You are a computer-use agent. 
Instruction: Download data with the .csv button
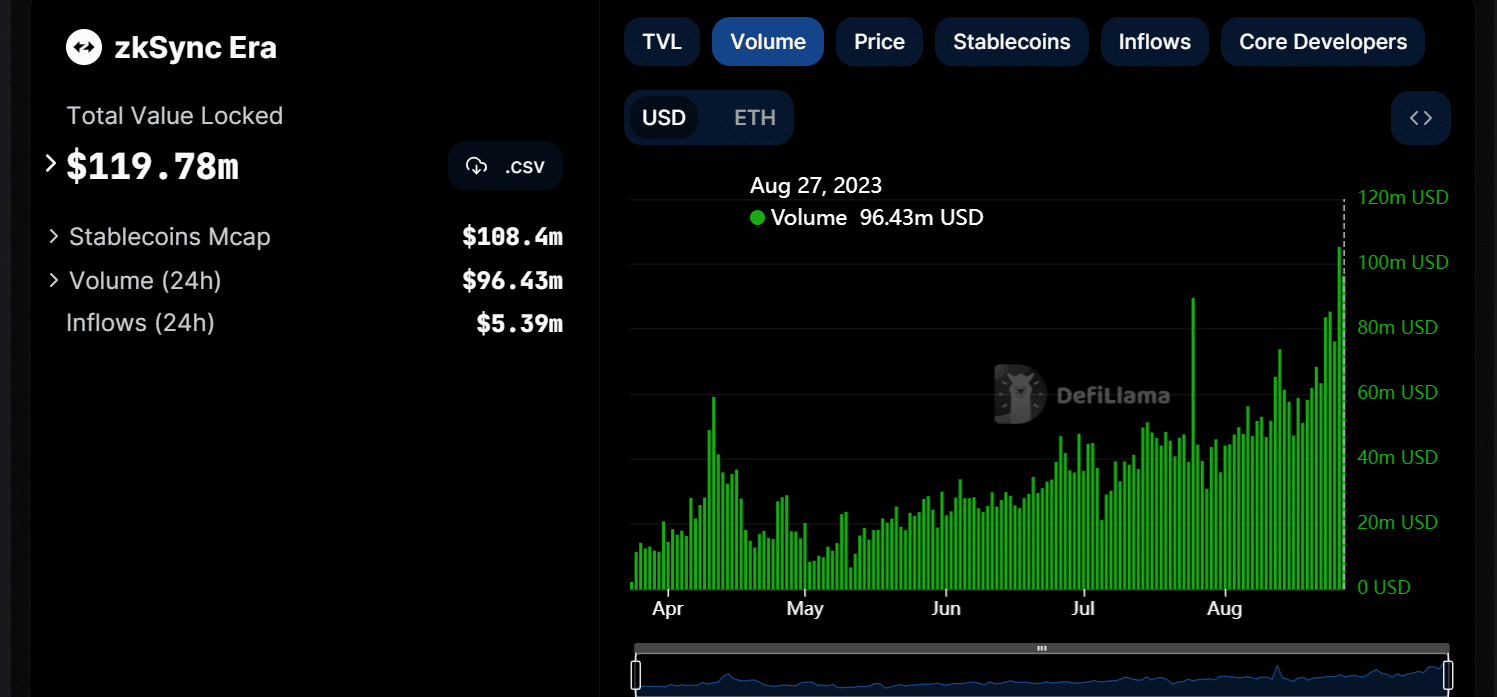tap(505, 166)
